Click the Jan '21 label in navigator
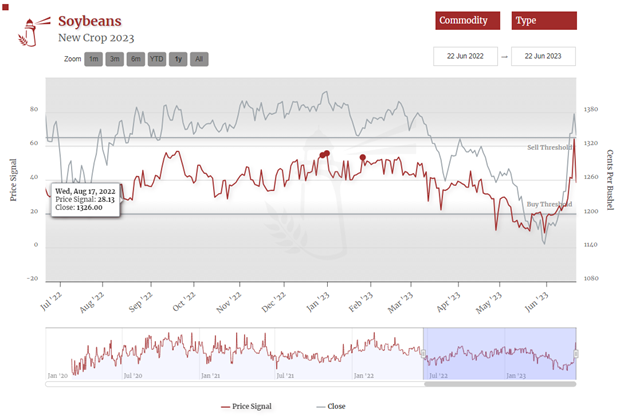Screen dimensions: 624x418 (210, 376)
